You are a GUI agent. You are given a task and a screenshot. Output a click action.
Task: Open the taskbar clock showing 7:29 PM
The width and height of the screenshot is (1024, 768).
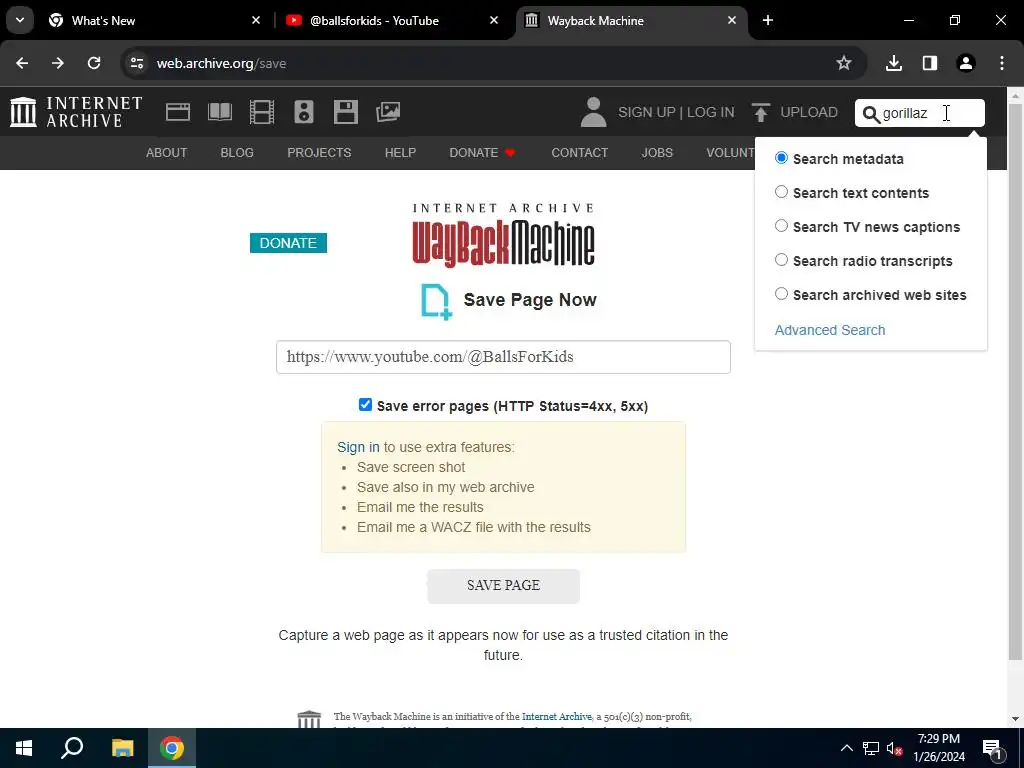938,748
